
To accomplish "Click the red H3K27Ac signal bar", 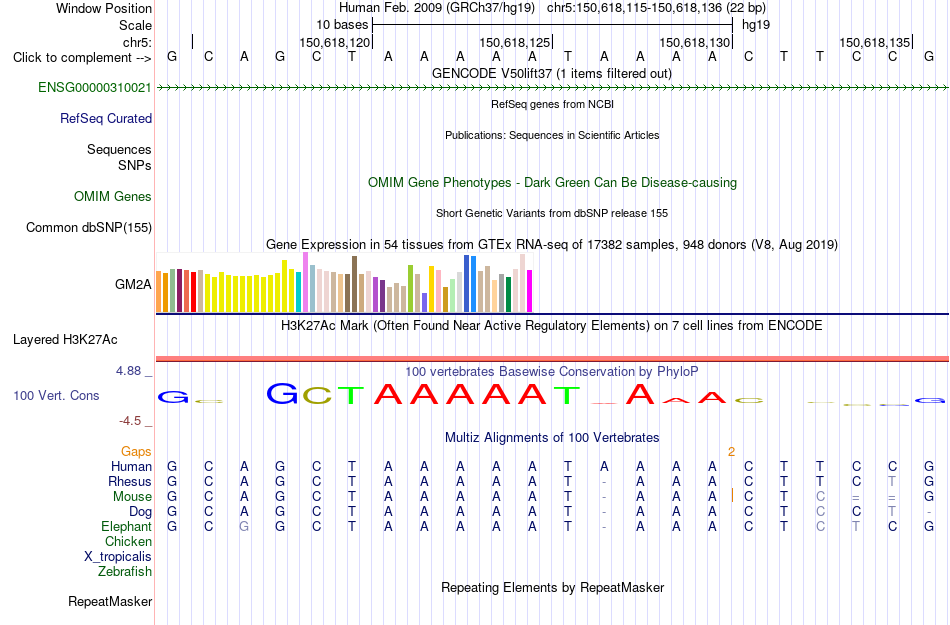I will (552, 359).
